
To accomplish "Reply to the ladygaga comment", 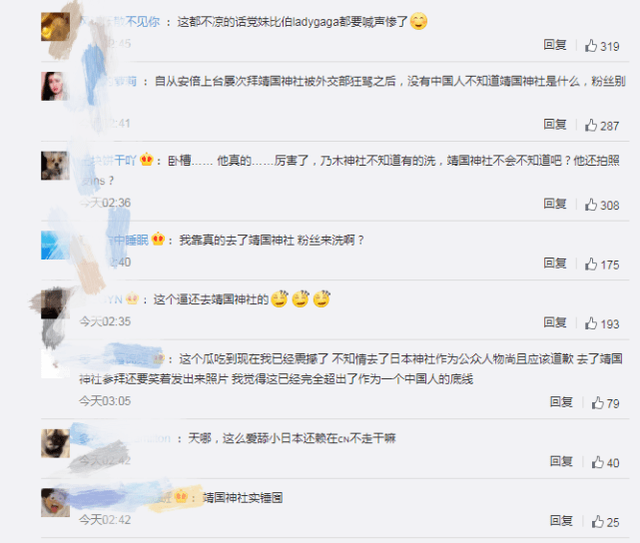I will 555,45.
